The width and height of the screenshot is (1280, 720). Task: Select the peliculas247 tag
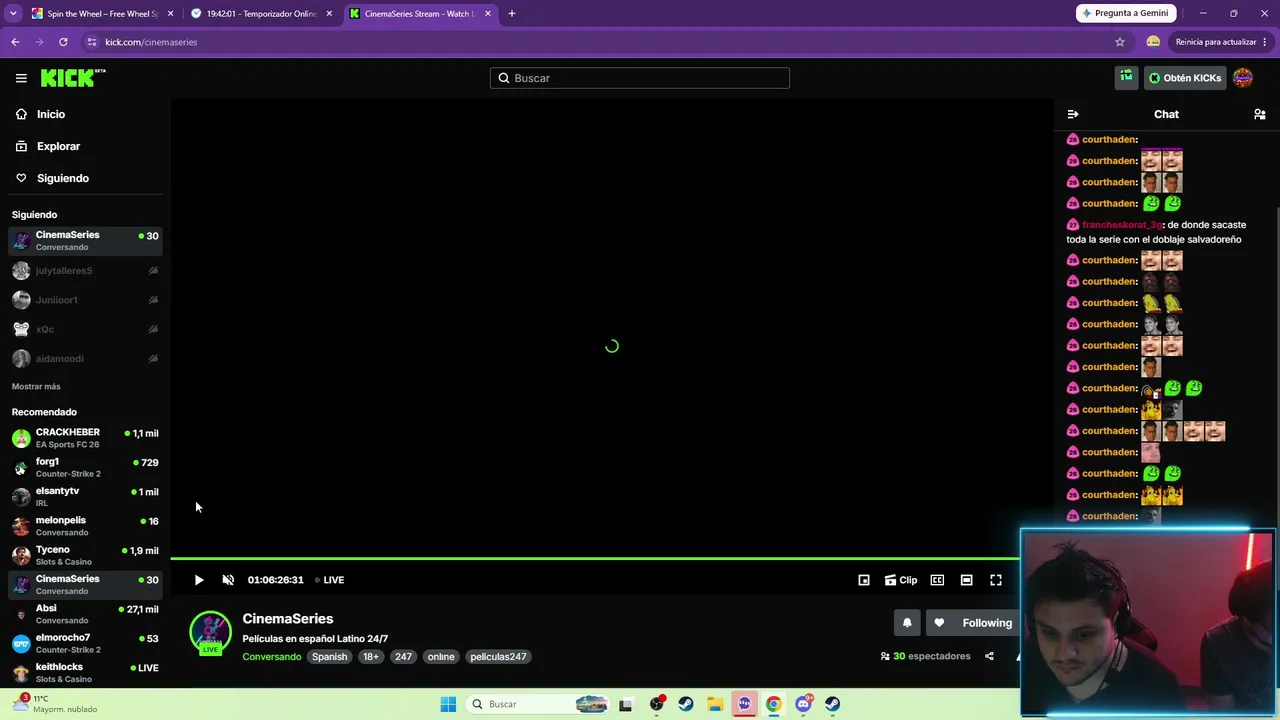[498, 657]
